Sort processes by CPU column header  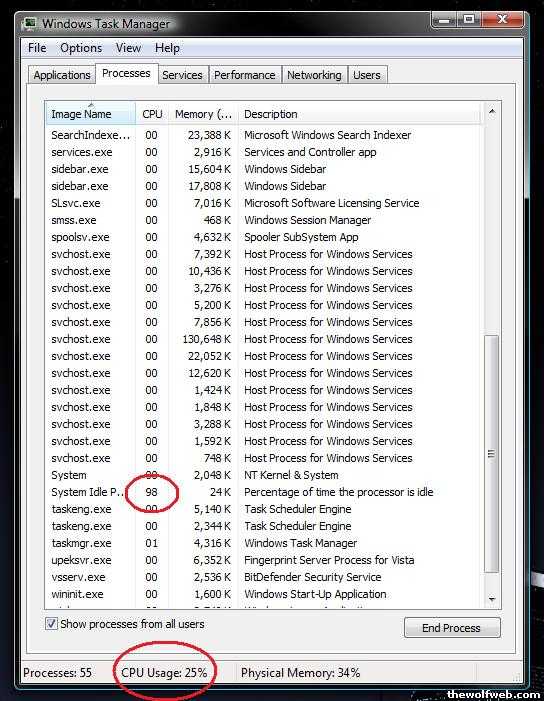152,114
